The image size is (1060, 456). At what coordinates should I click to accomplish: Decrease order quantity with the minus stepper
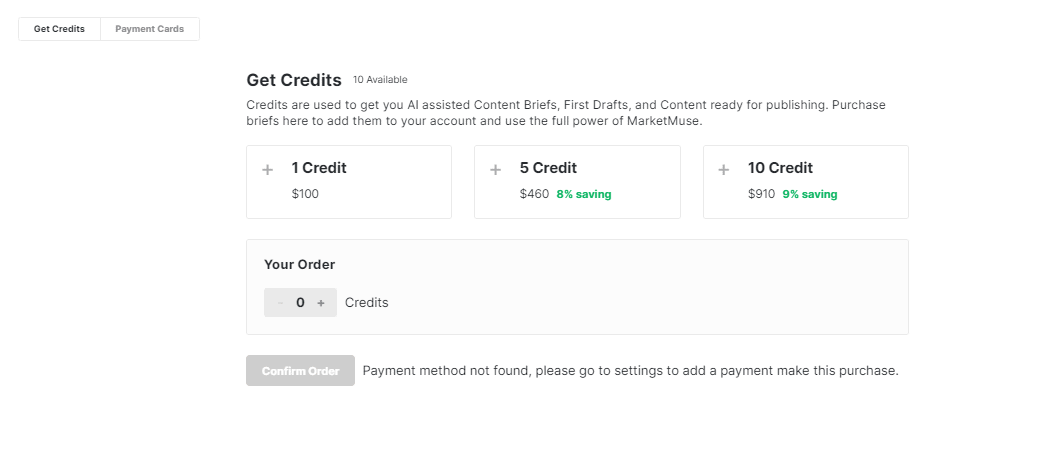tap(280, 303)
